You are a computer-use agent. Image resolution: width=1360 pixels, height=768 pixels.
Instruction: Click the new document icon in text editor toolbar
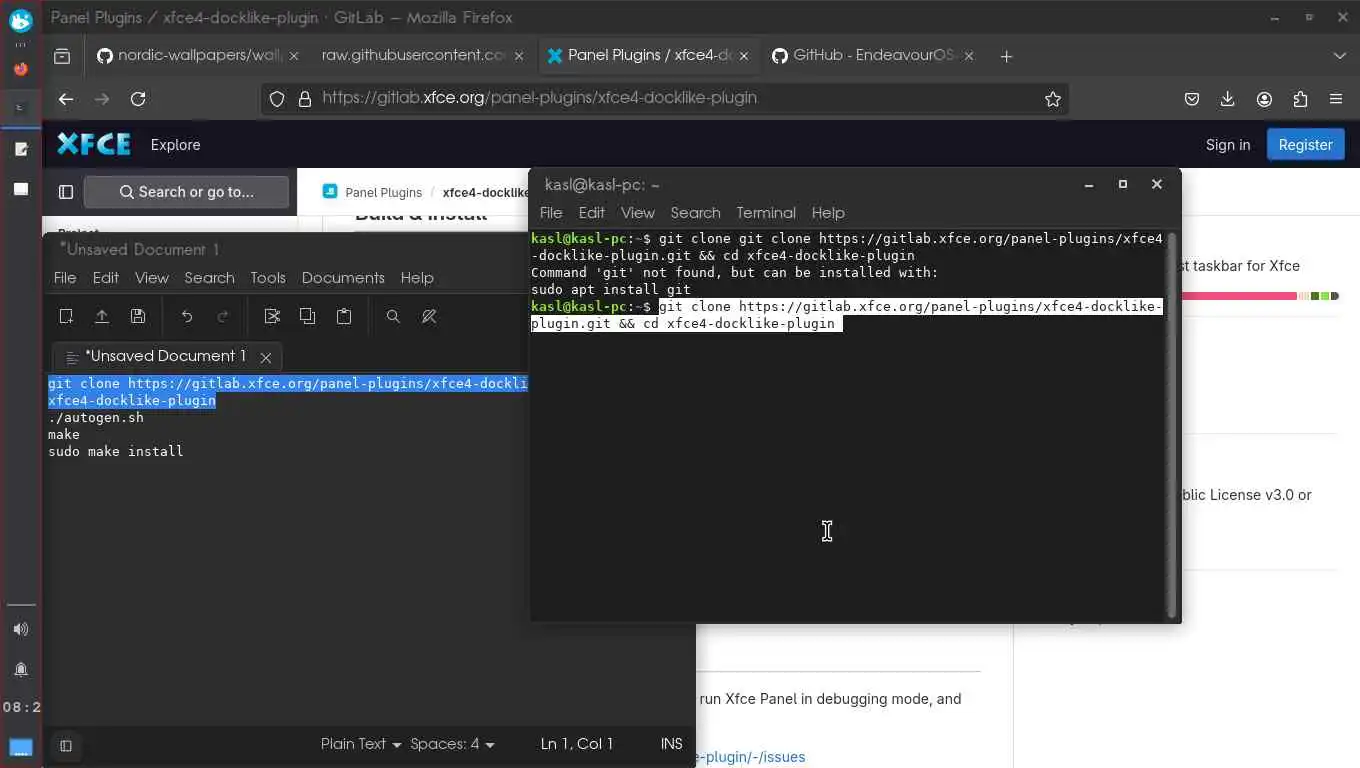click(66, 316)
